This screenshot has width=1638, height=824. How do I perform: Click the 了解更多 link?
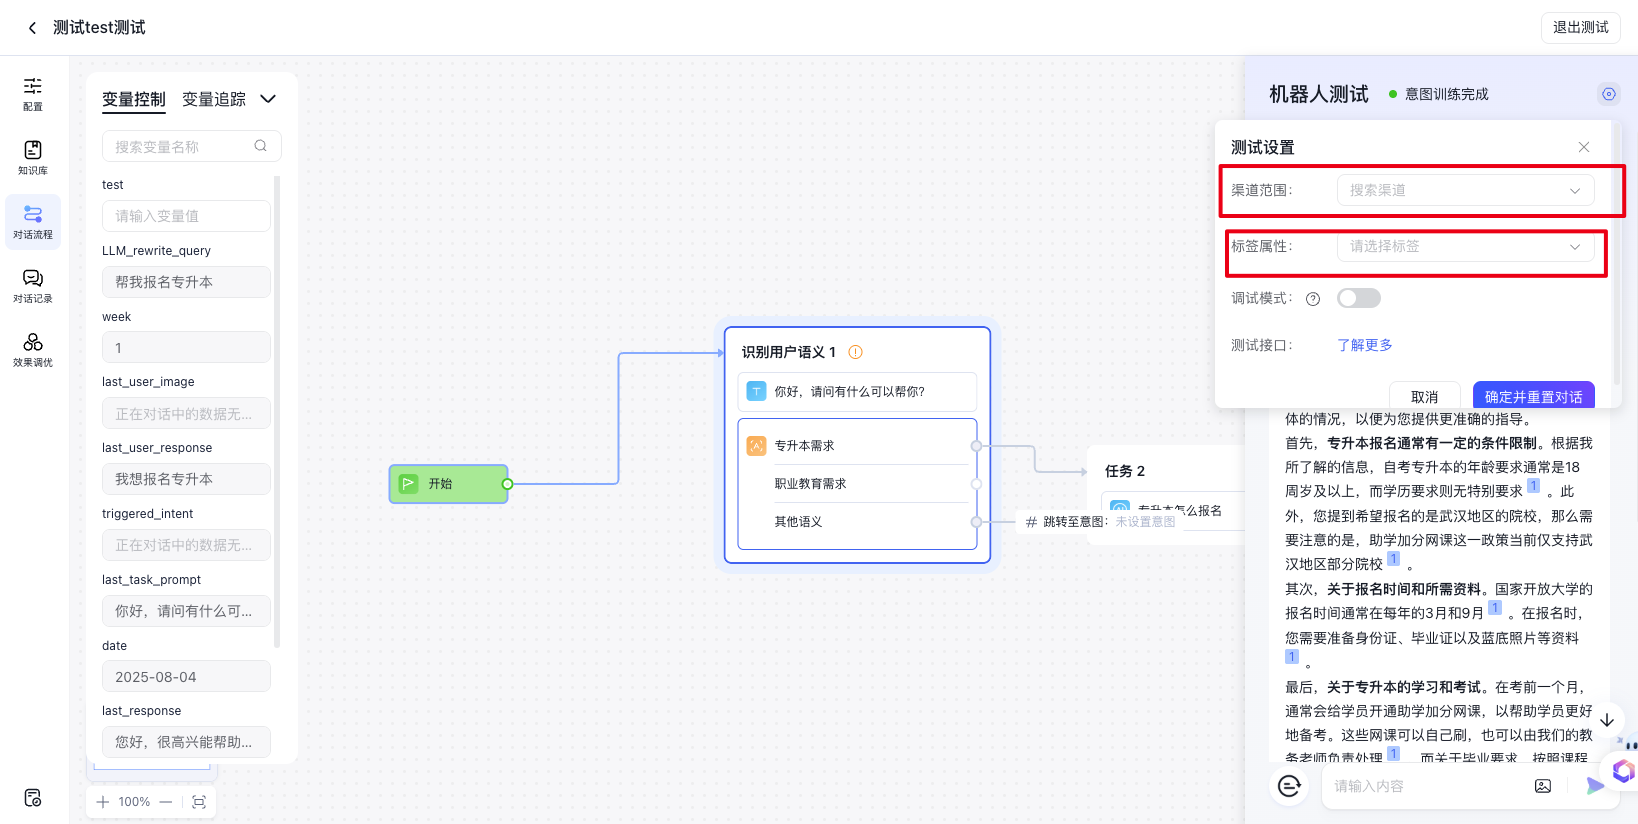click(1364, 345)
